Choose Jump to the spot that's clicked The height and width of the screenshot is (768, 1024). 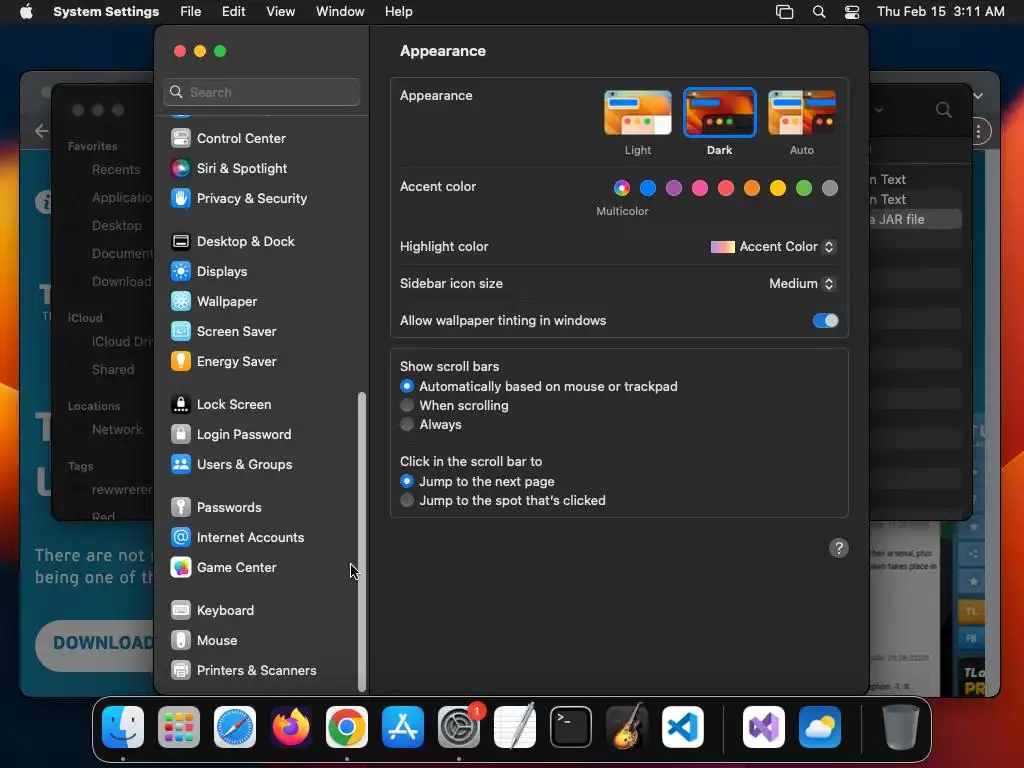click(x=407, y=500)
